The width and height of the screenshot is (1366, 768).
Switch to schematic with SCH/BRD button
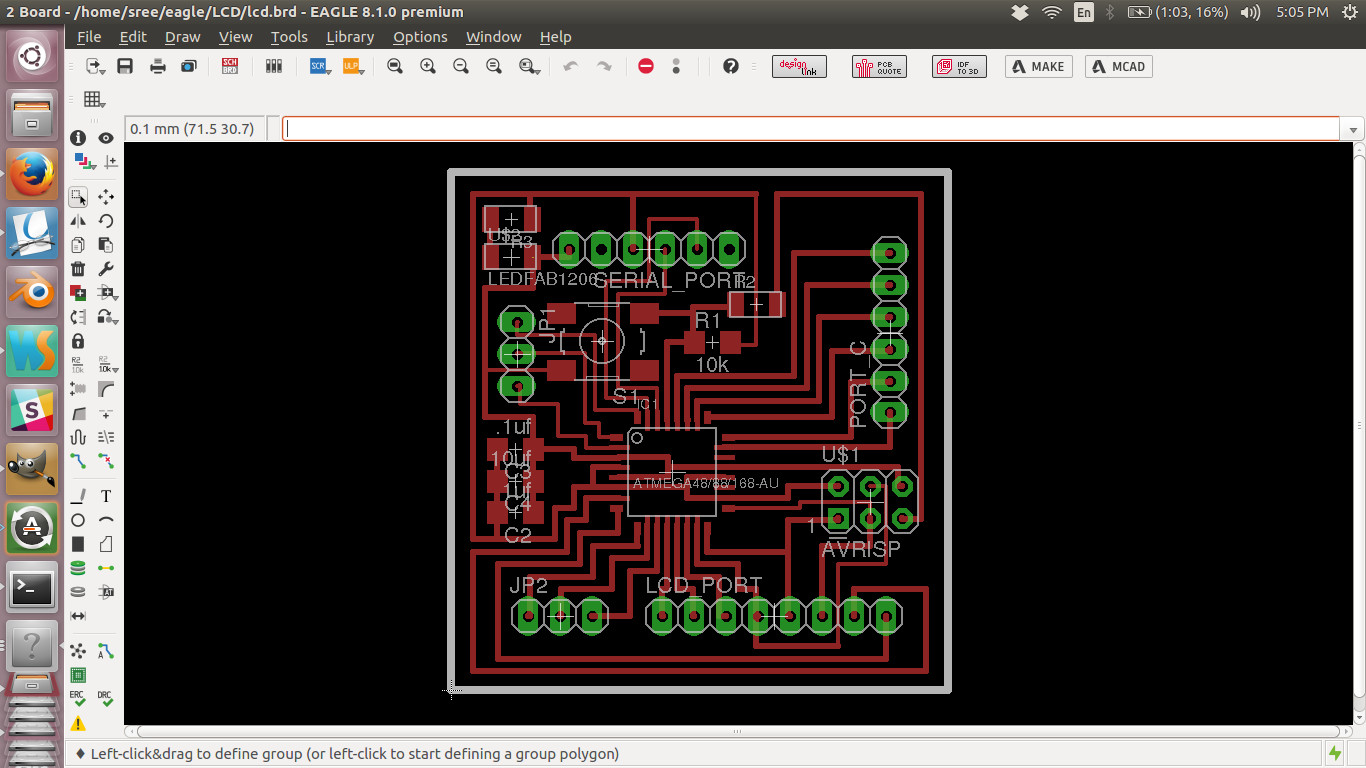coord(230,66)
